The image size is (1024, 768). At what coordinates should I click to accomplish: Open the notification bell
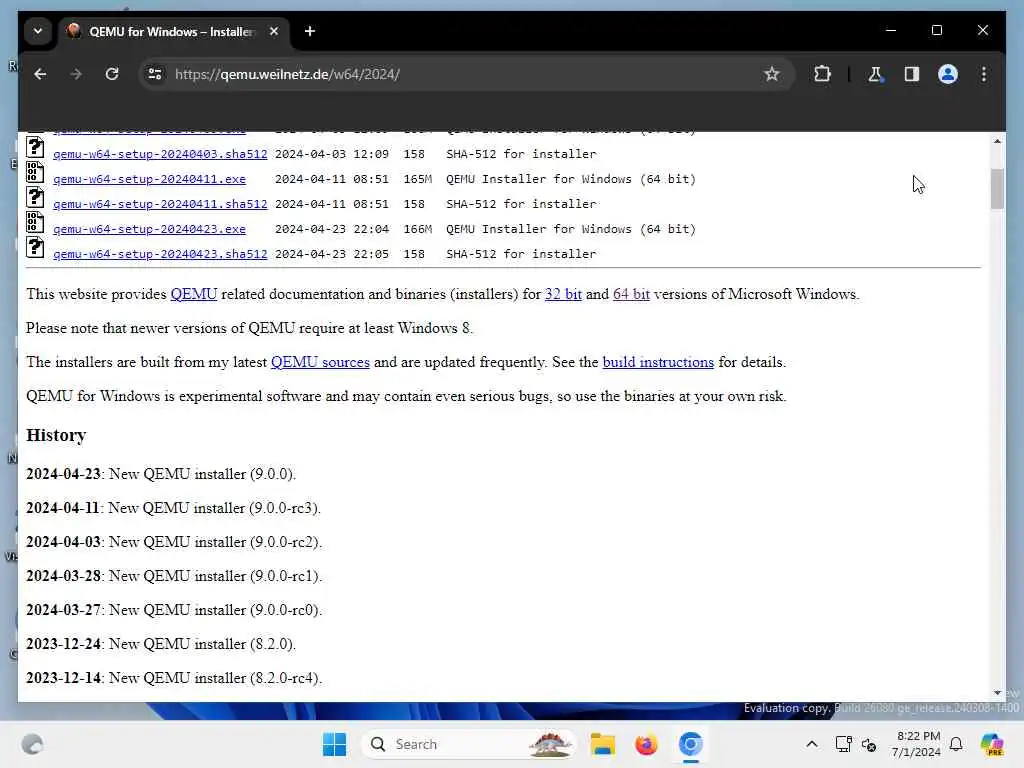click(956, 744)
